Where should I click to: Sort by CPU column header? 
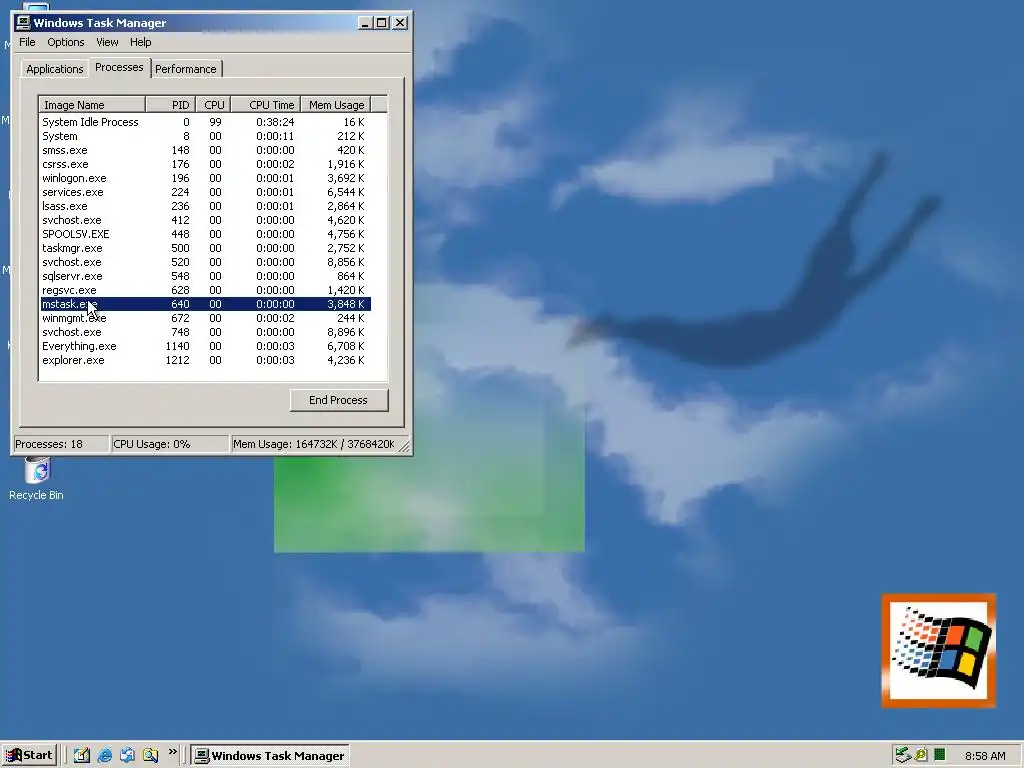coord(213,104)
